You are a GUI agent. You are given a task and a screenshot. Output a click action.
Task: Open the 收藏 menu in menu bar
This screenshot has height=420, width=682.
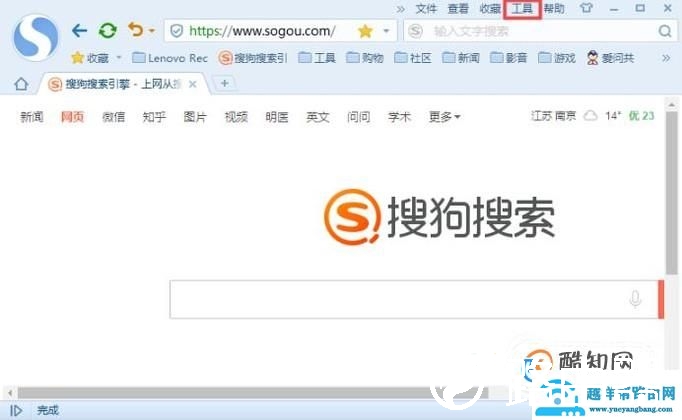490,9
